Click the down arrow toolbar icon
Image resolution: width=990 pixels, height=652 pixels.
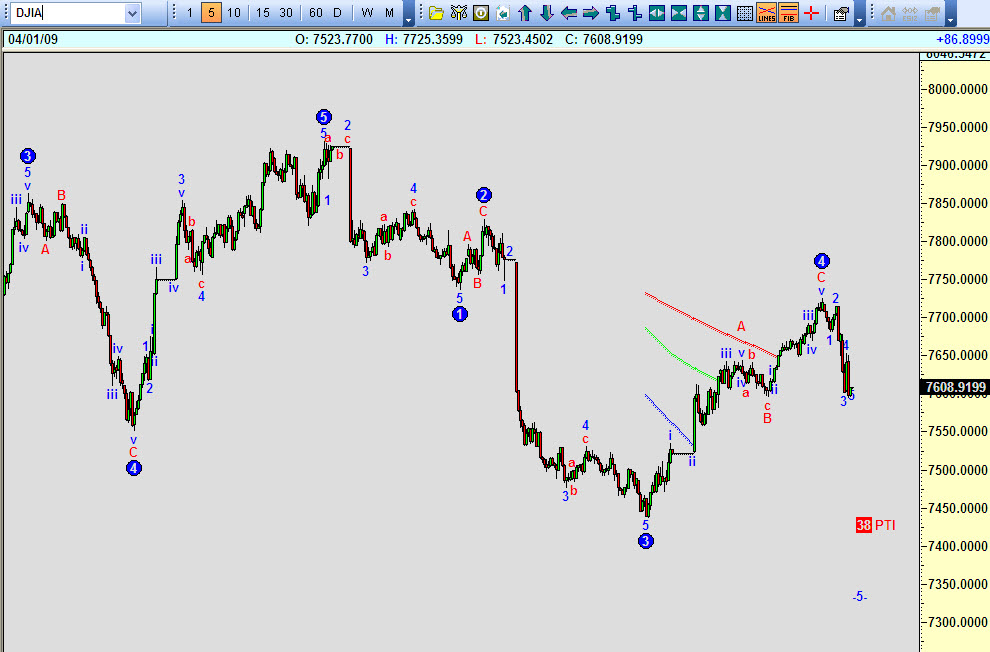547,13
